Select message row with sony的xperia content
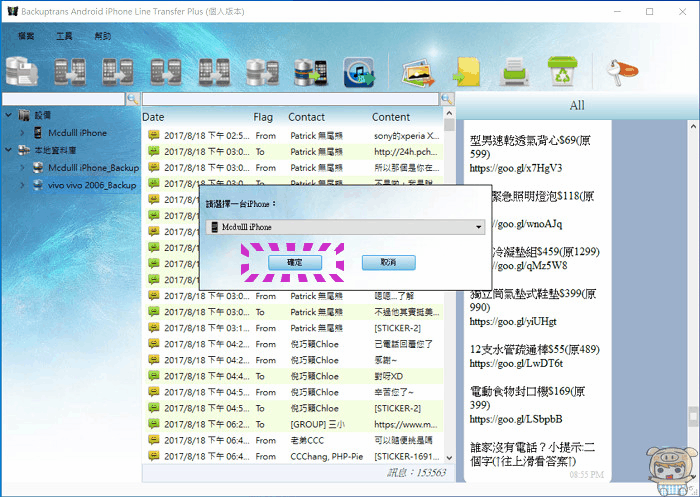700x497 pixels. click(x=294, y=136)
